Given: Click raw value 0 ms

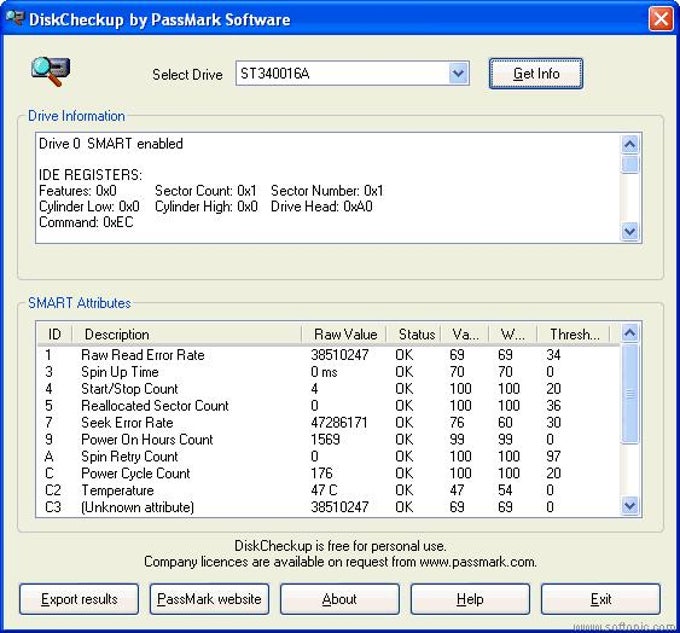Looking at the screenshot, I should 324,372.
